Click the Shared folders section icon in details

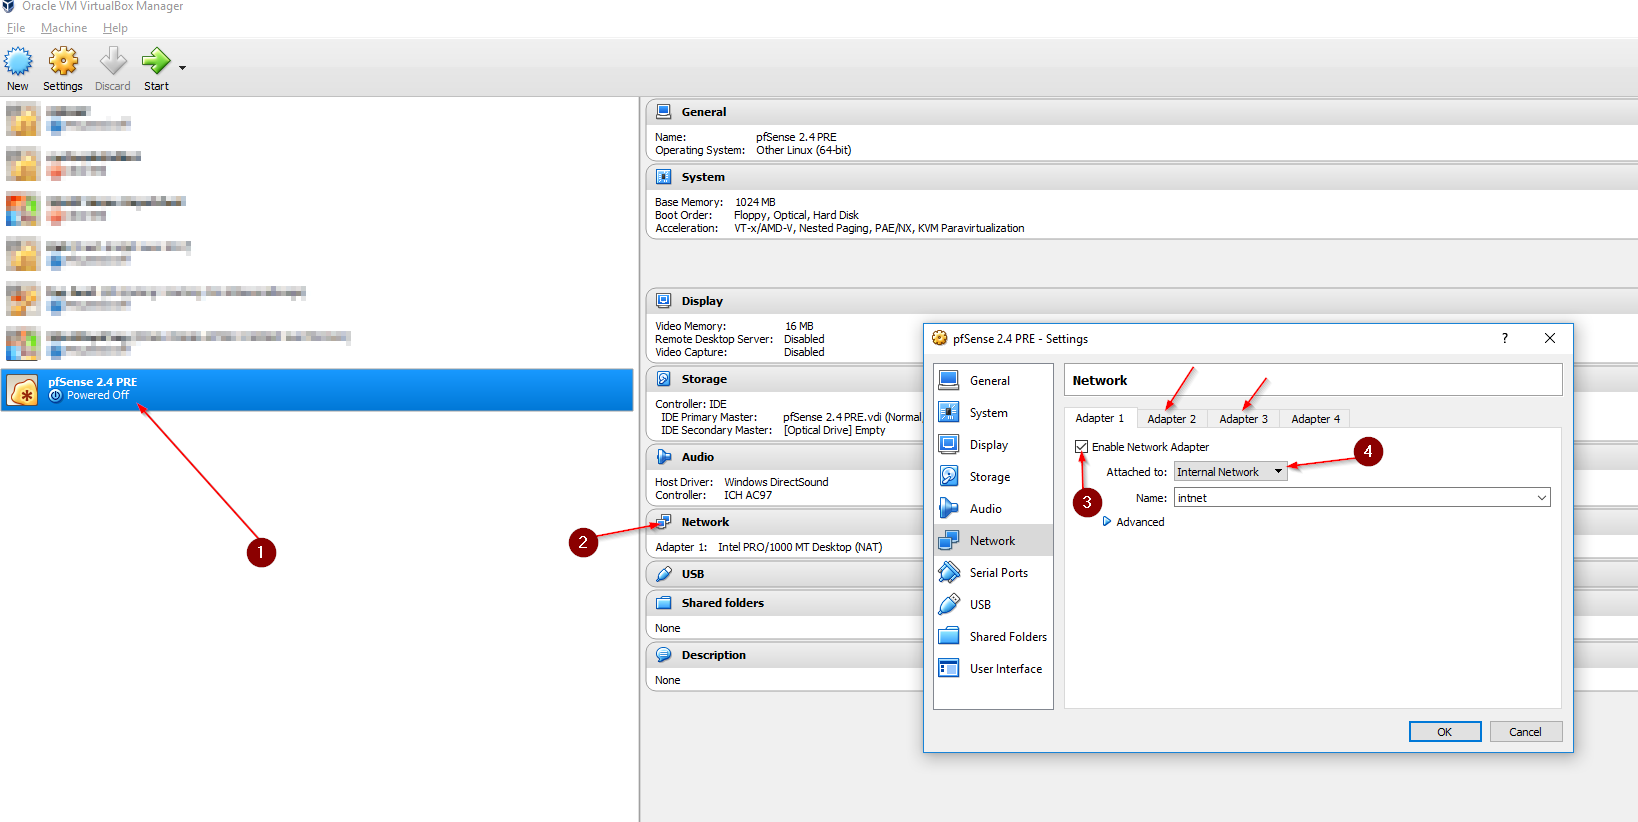663,603
